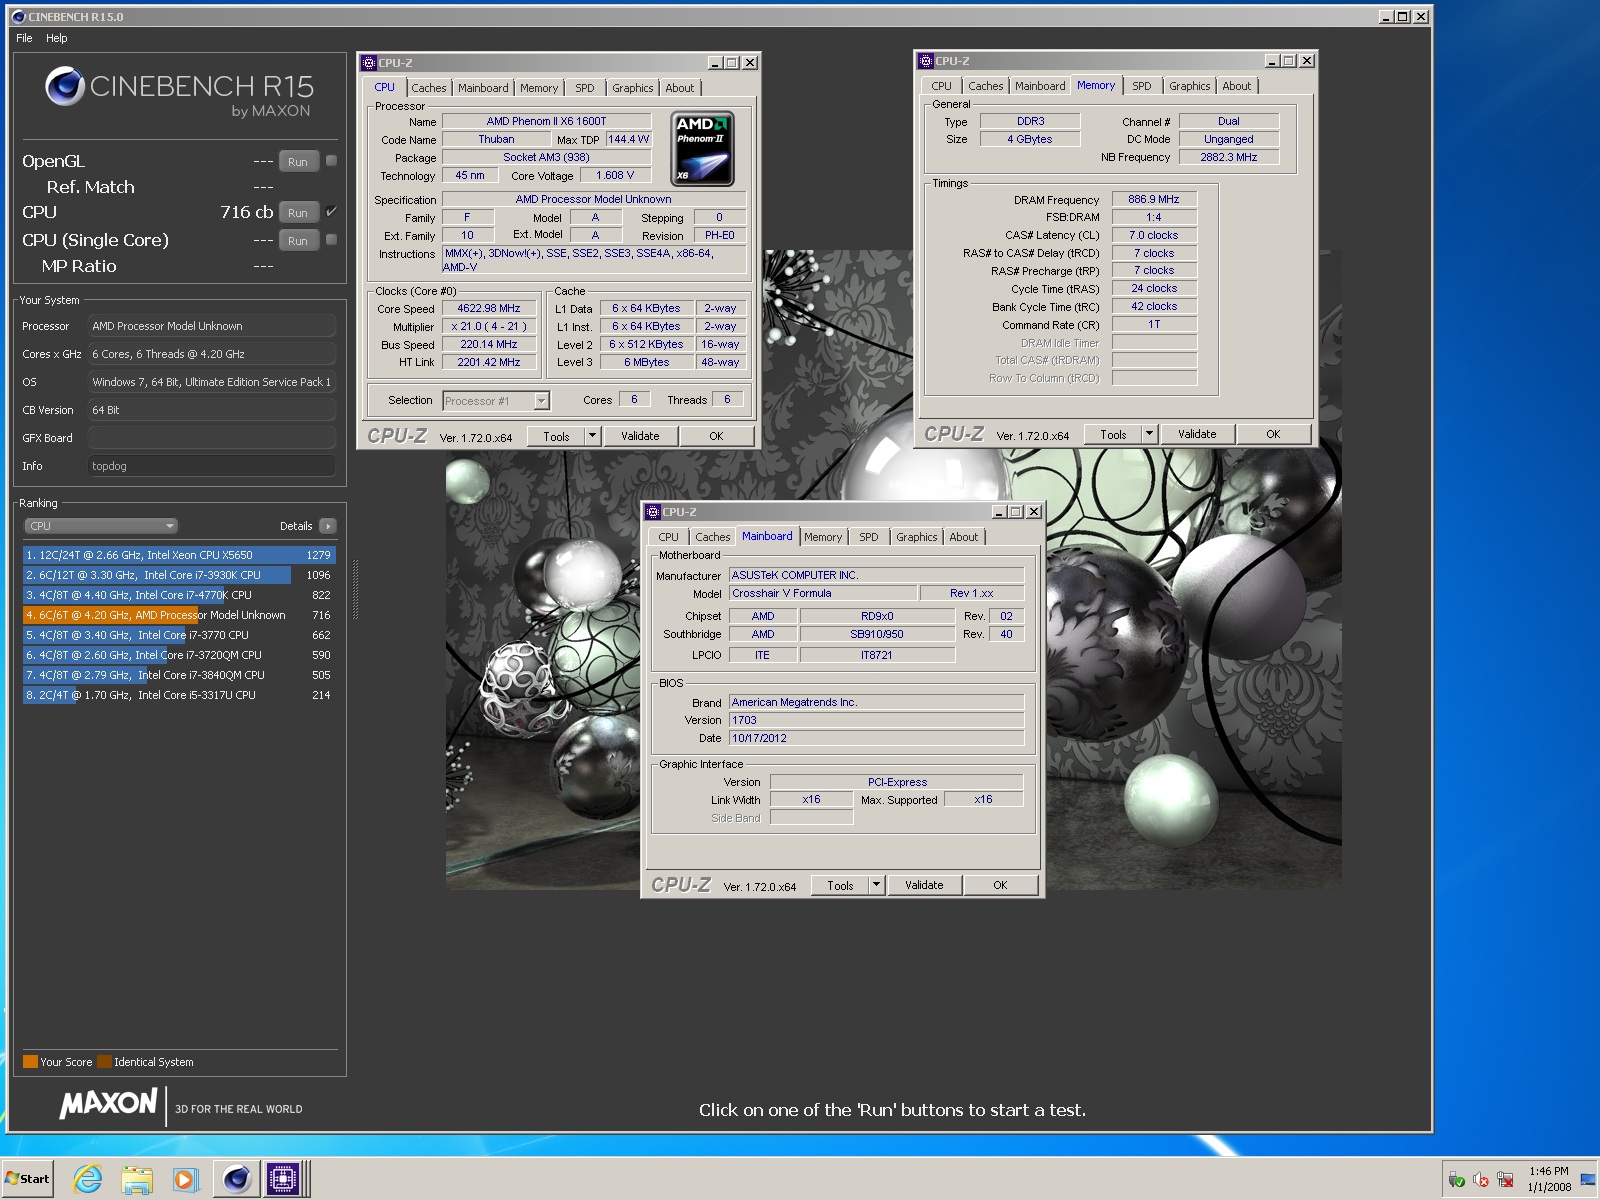1600x1200 pixels.
Task: Click OK in memory CPU-Z window
Action: pos(1273,434)
